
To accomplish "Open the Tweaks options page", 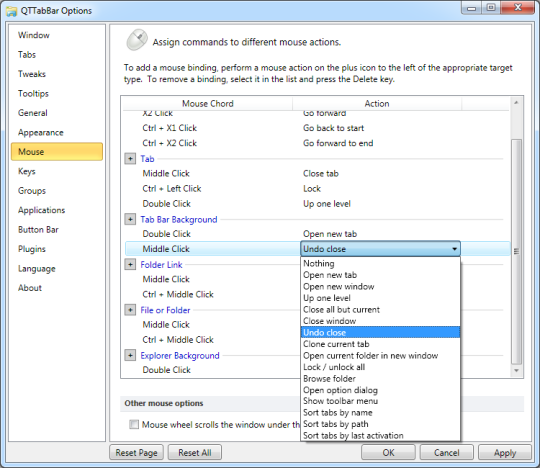I will (x=57, y=74).
